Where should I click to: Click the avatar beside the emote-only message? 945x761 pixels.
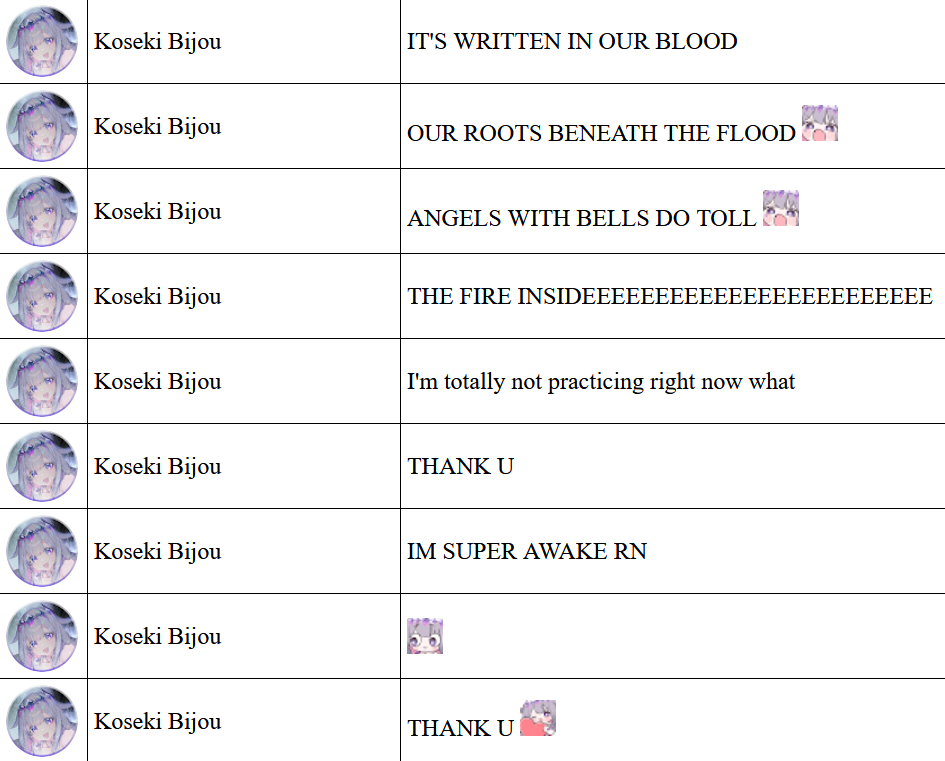tap(42, 636)
